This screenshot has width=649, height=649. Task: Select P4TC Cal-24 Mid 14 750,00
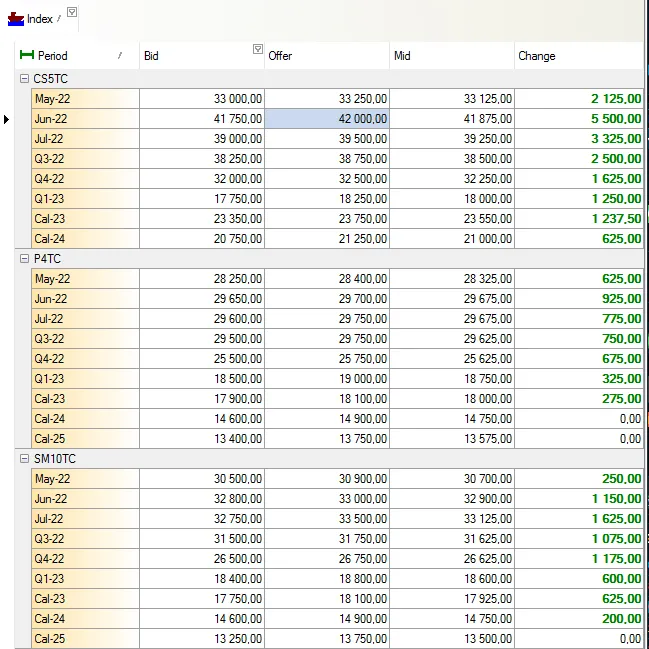pos(452,418)
